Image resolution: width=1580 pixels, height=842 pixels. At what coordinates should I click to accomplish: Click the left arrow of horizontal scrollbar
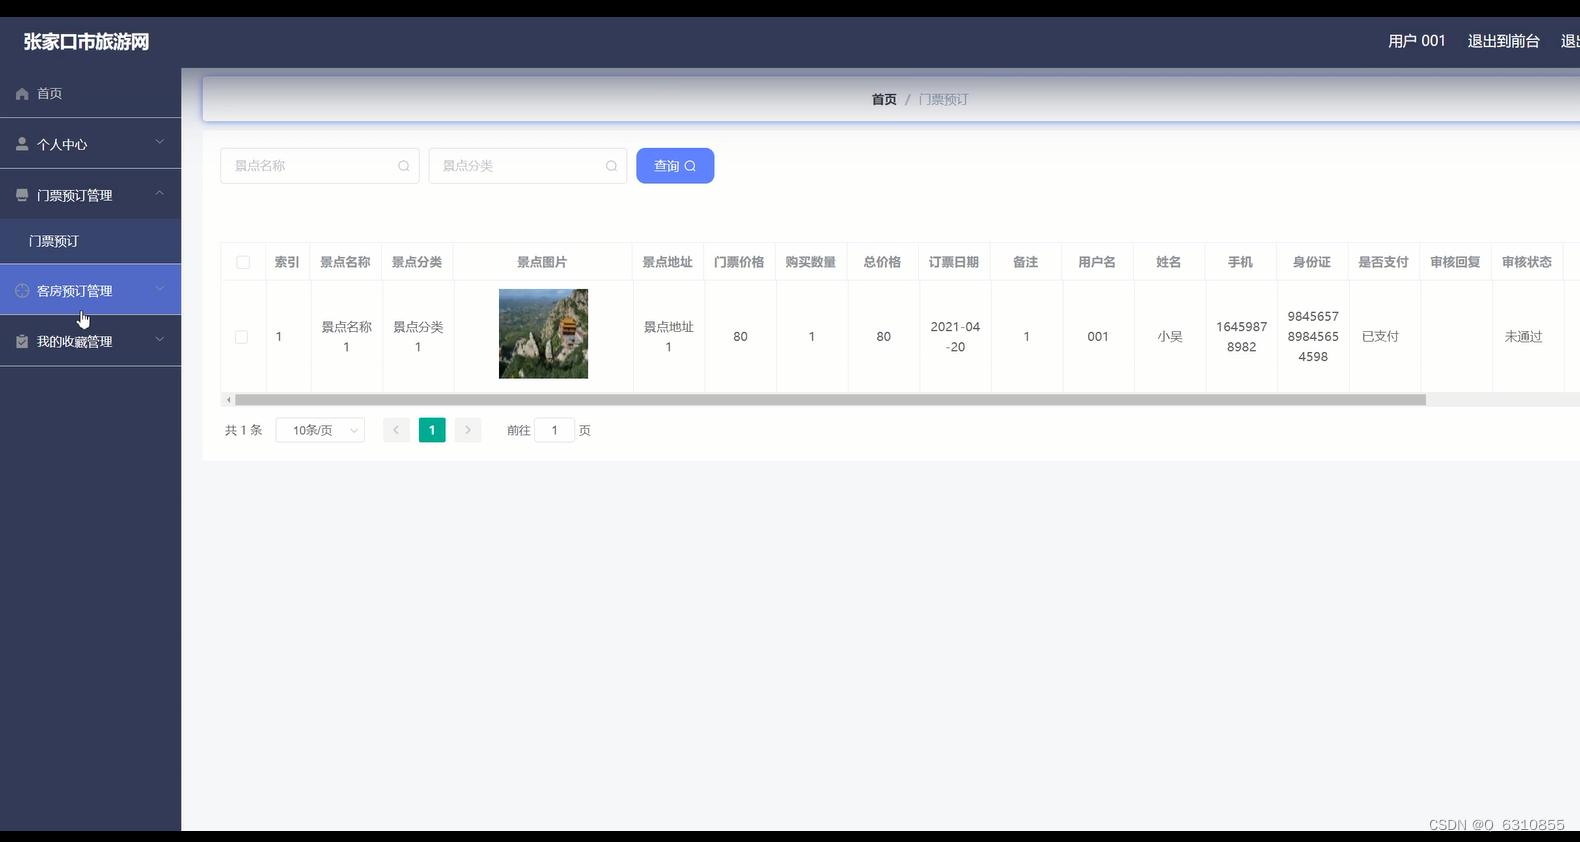coord(229,400)
